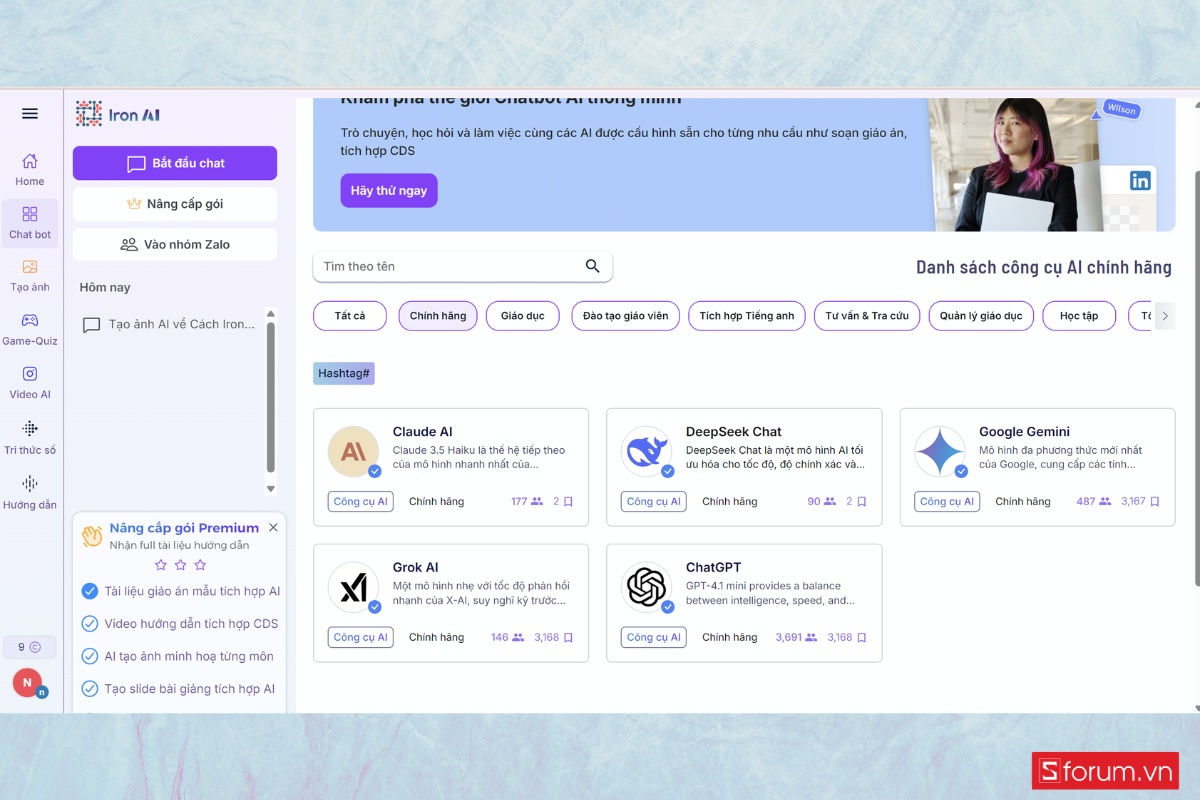Click the Hashtag# tag
The height and width of the screenshot is (800, 1200).
click(344, 373)
